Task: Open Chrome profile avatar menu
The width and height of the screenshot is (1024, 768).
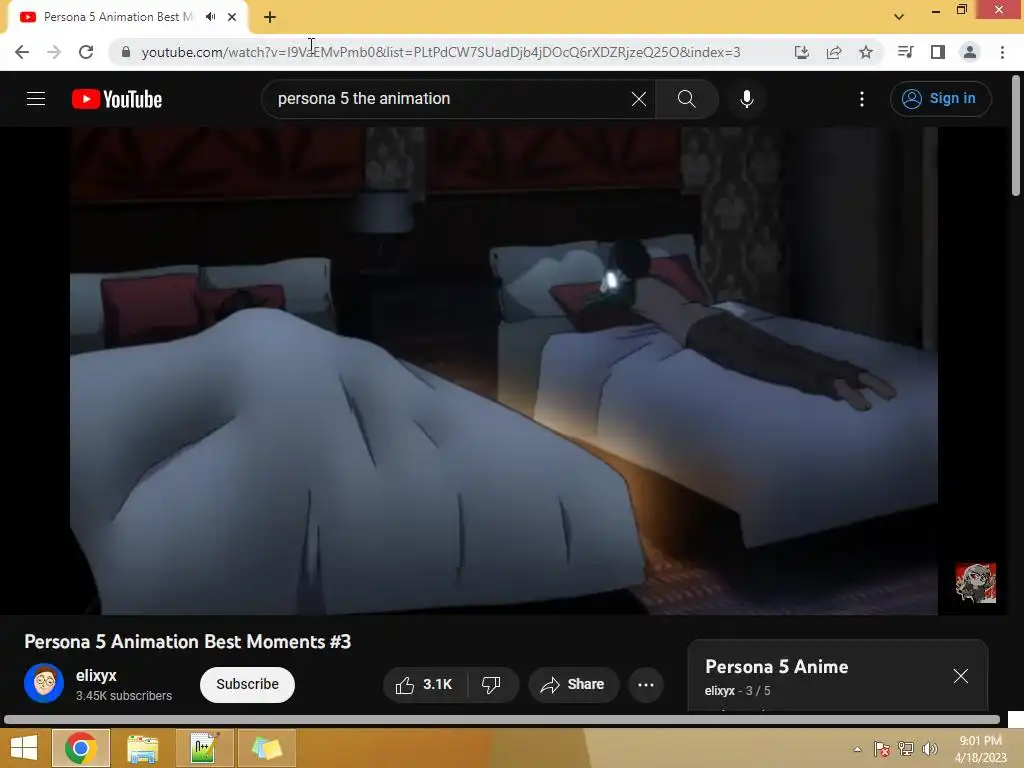Action: click(x=970, y=52)
